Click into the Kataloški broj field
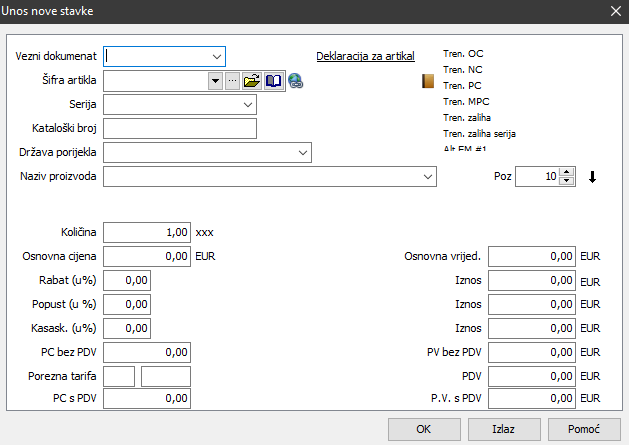Screen dimensions: 629x445 coord(180,128)
